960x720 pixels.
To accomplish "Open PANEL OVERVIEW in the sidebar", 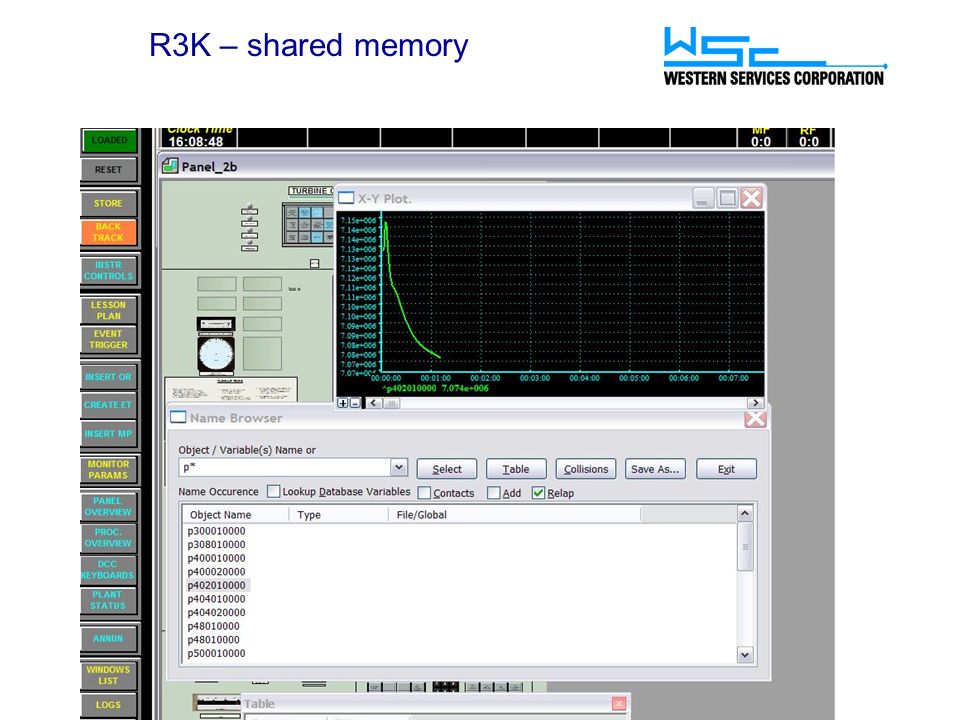I will point(108,506).
